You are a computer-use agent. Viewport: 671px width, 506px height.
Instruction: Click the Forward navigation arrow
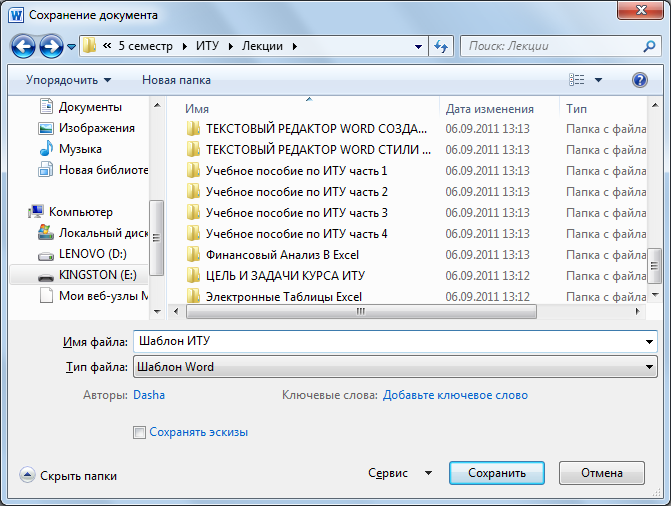(x=51, y=46)
